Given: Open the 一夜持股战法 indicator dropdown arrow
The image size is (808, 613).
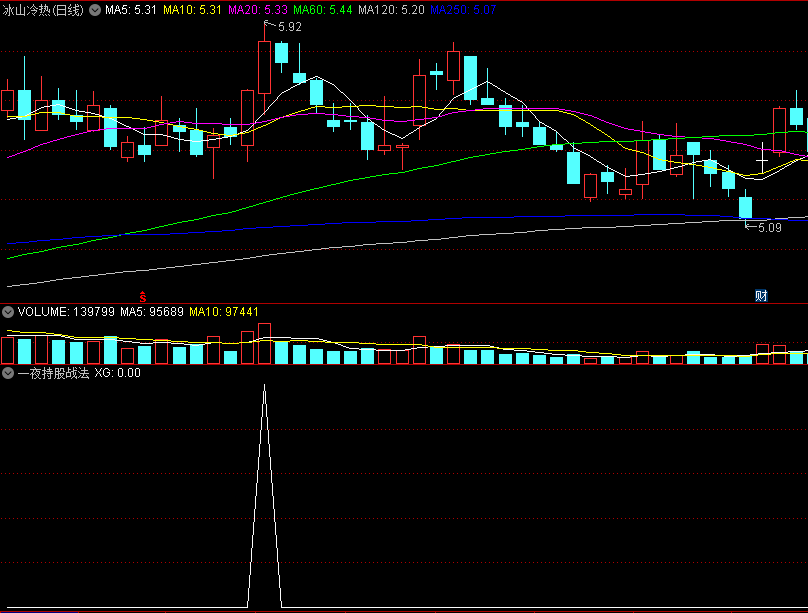Looking at the screenshot, I should pyautogui.click(x=8, y=373).
